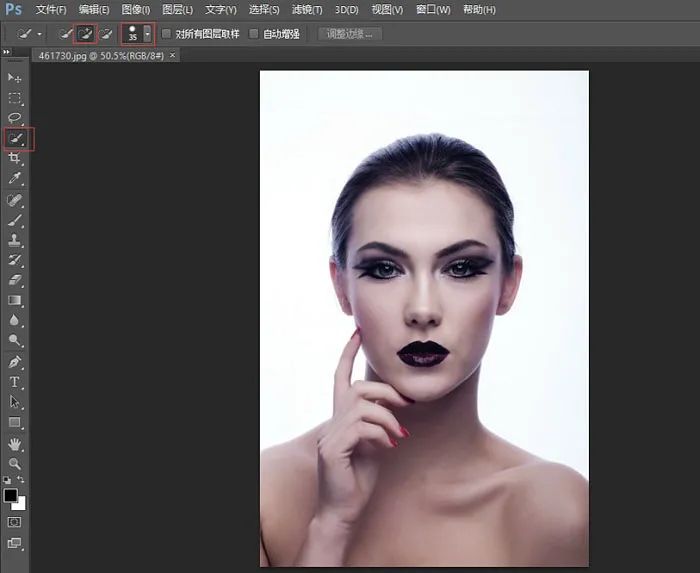Select the Rectangular Marquee tool
700x573 pixels.
[15, 98]
